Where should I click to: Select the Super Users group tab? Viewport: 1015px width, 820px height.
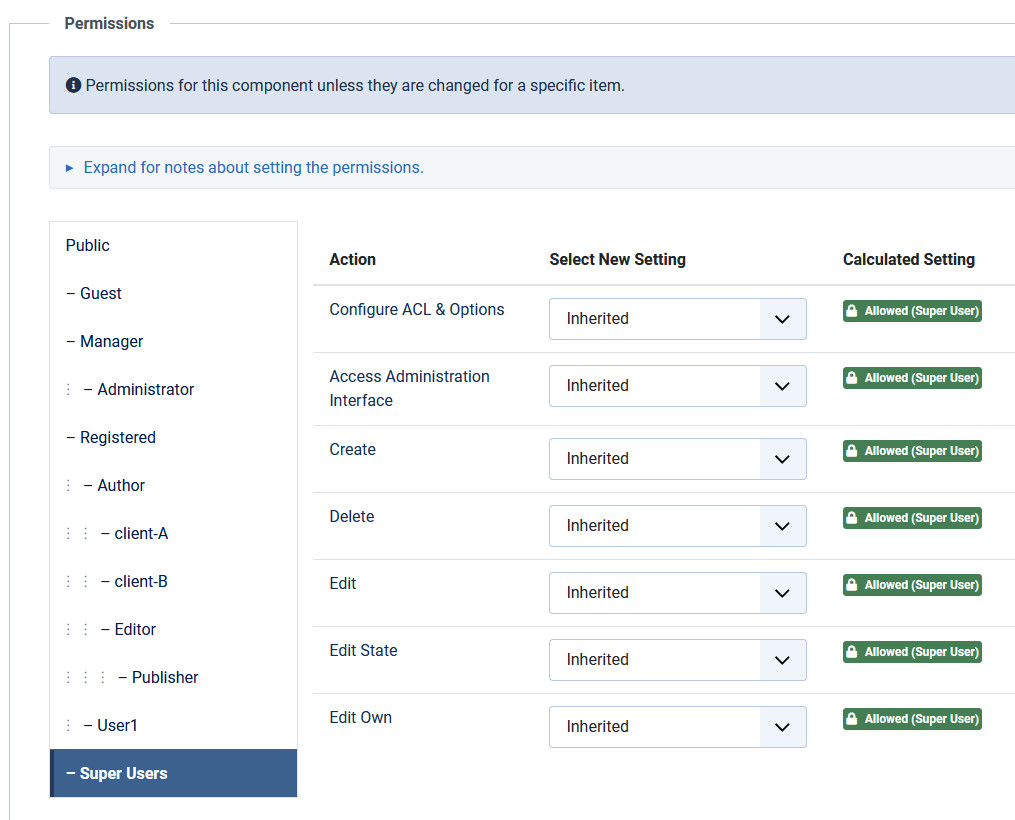pyautogui.click(x=123, y=774)
